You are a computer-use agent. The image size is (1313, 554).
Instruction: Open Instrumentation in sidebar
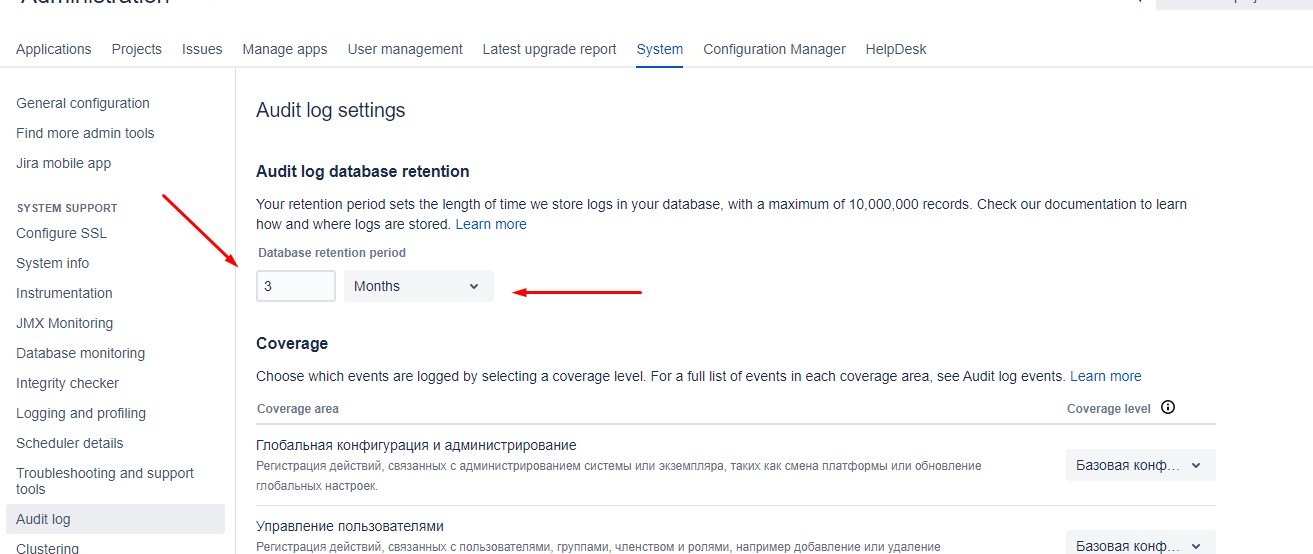[x=64, y=293]
